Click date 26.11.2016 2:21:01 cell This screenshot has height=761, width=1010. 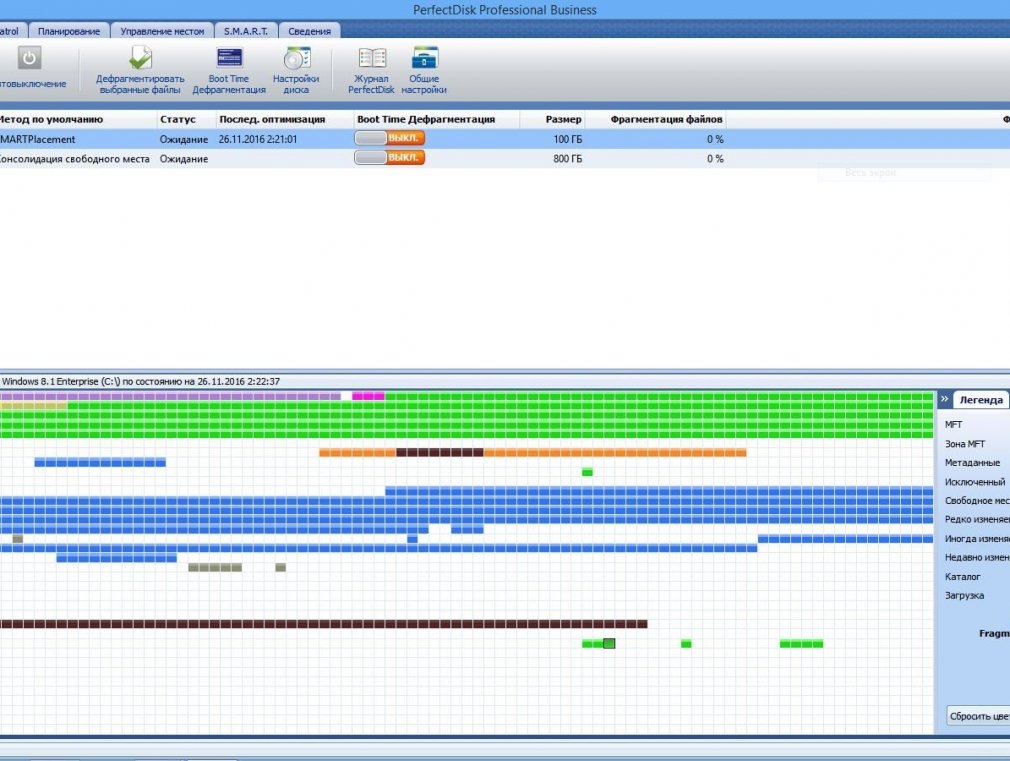click(x=258, y=139)
